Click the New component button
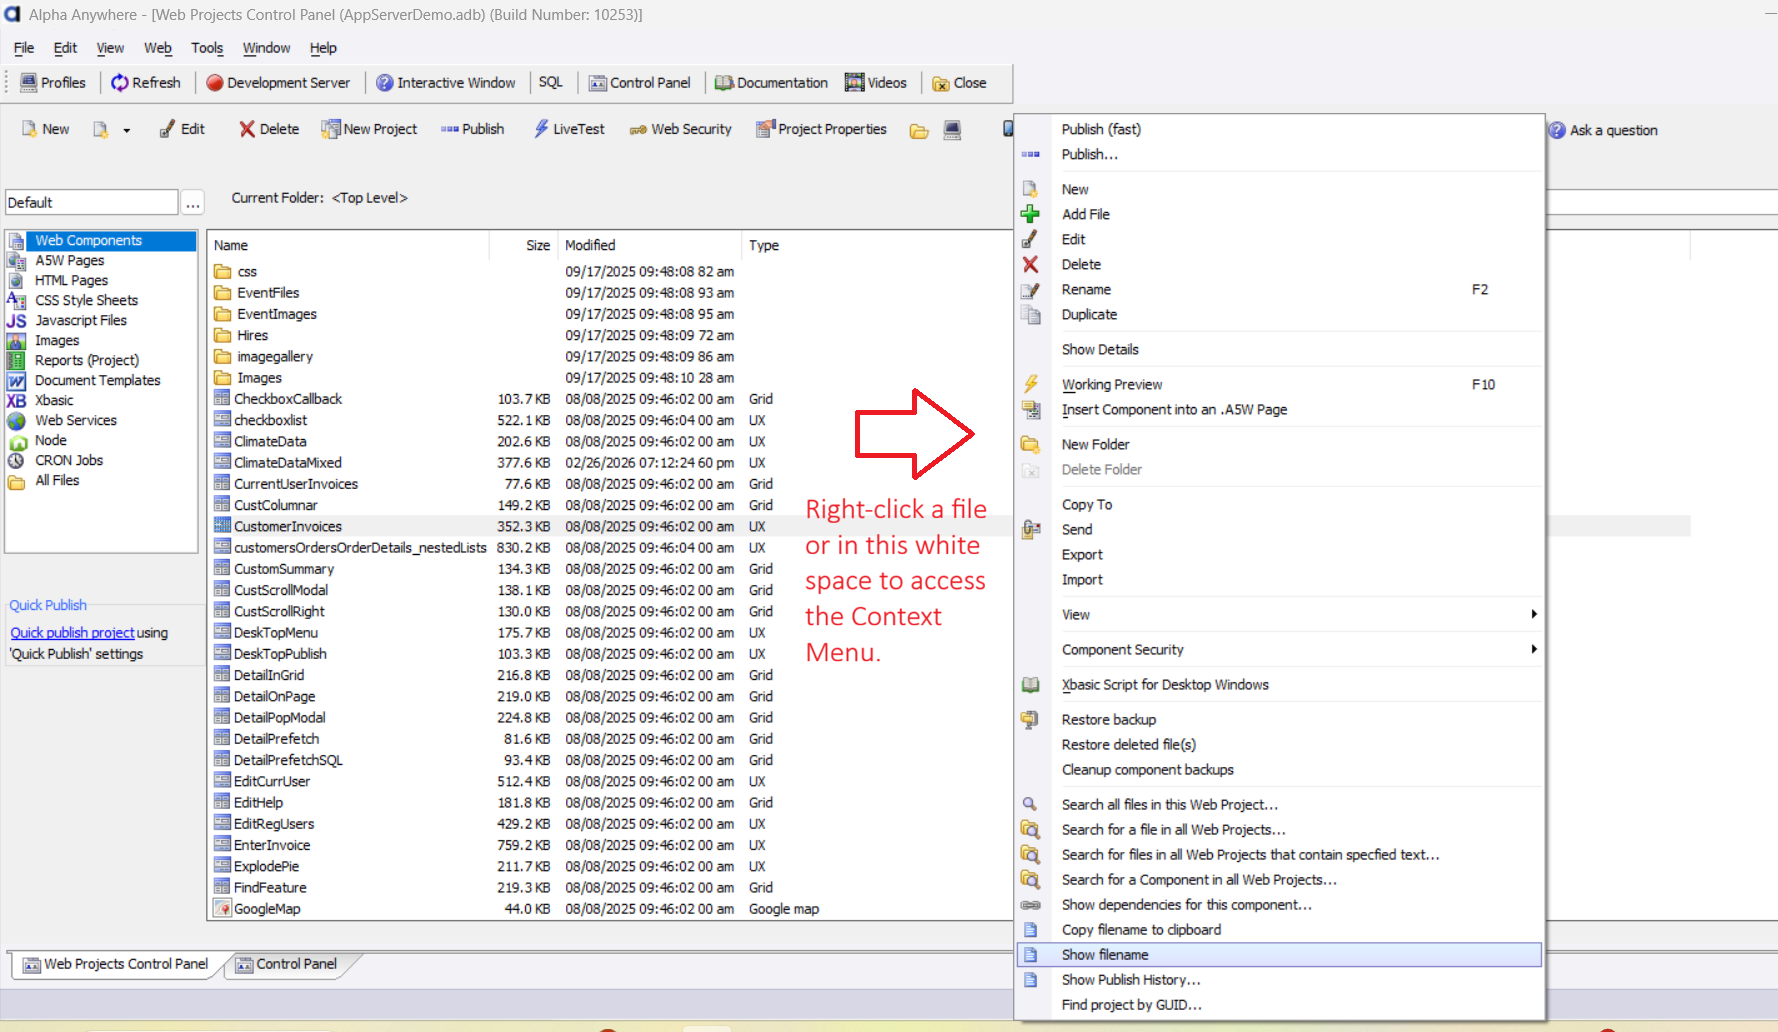The width and height of the screenshot is (1778, 1032). click(x=46, y=129)
